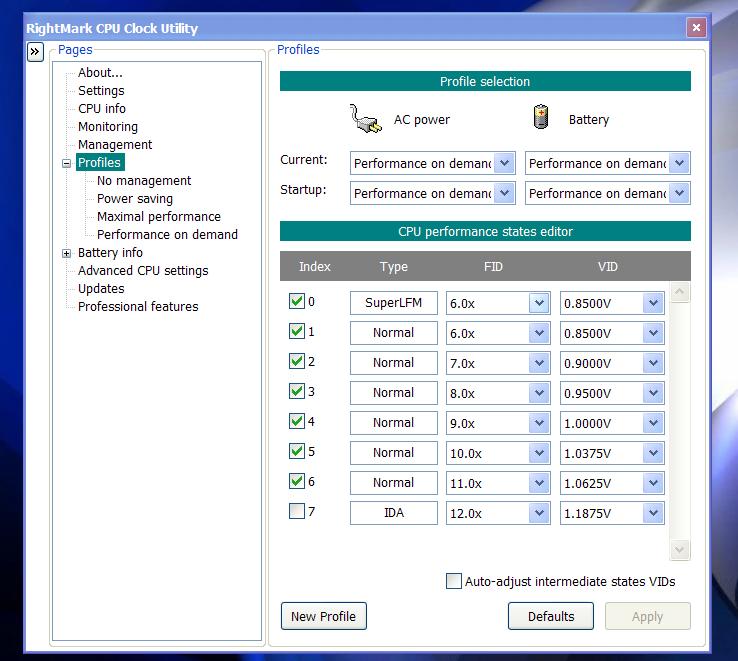Click the VID column header

pyautogui.click(x=607, y=266)
